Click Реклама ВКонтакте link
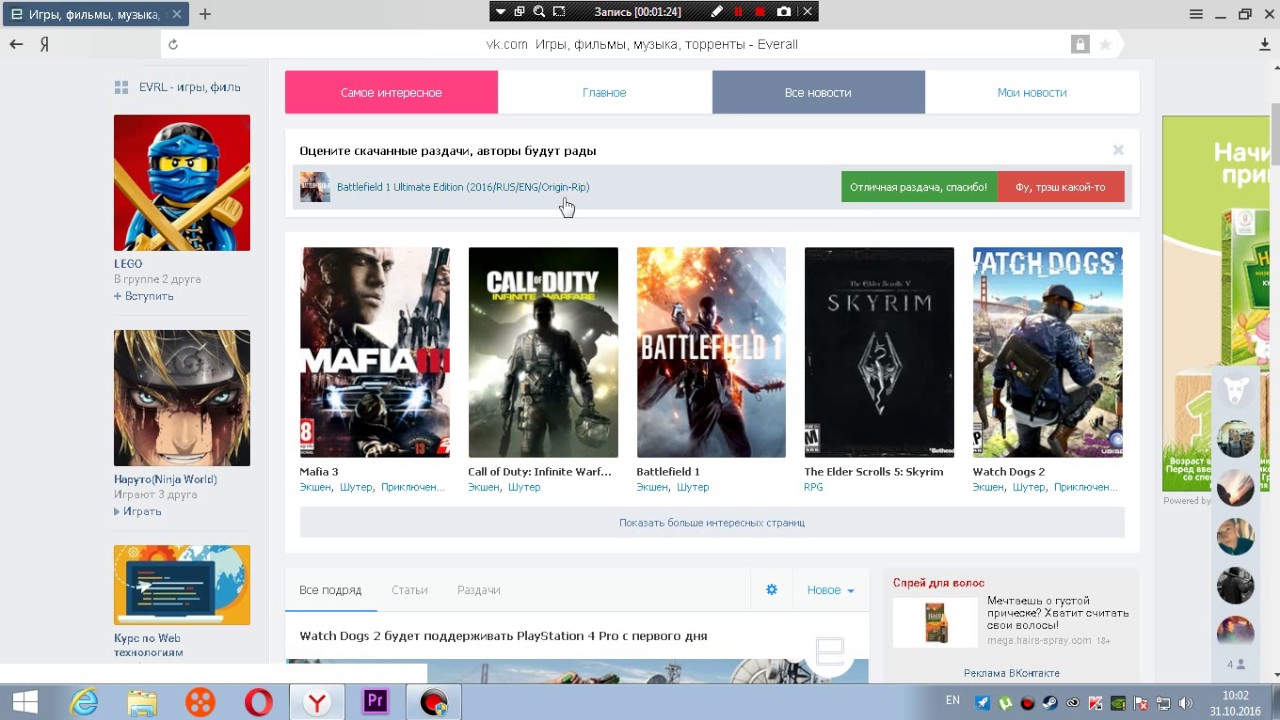 [x=1011, y=673]
